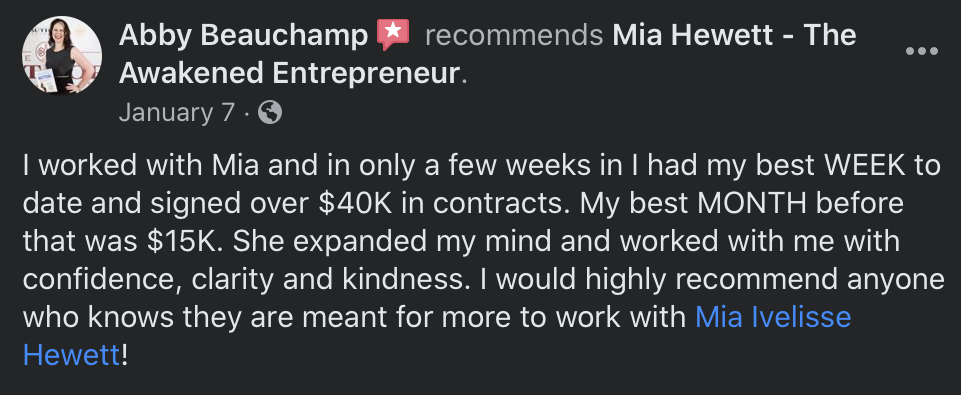Screen dimensions: 961x395
Task: Click the "Awakened Entrepreneur" page name text
Action: [289, 74]
